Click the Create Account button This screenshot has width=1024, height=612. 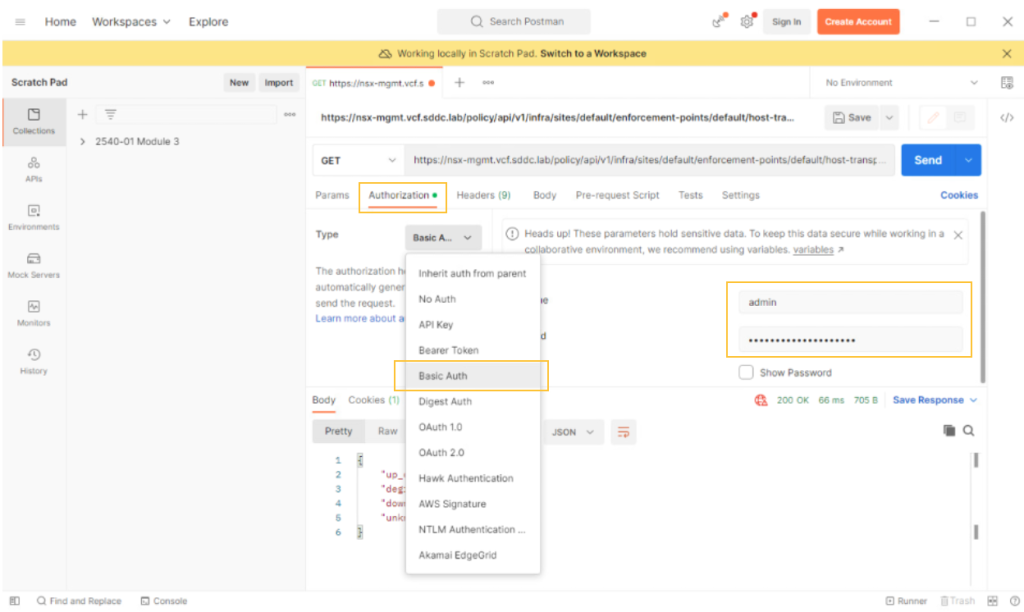(x=858, y=22)
